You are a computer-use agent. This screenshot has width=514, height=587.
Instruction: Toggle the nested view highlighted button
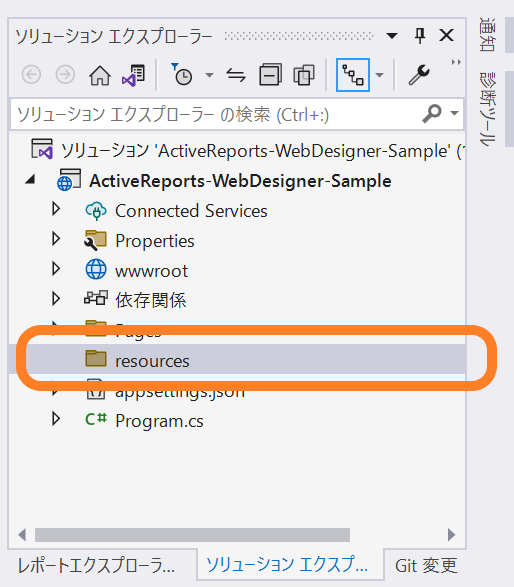click(x=353, y=74)
